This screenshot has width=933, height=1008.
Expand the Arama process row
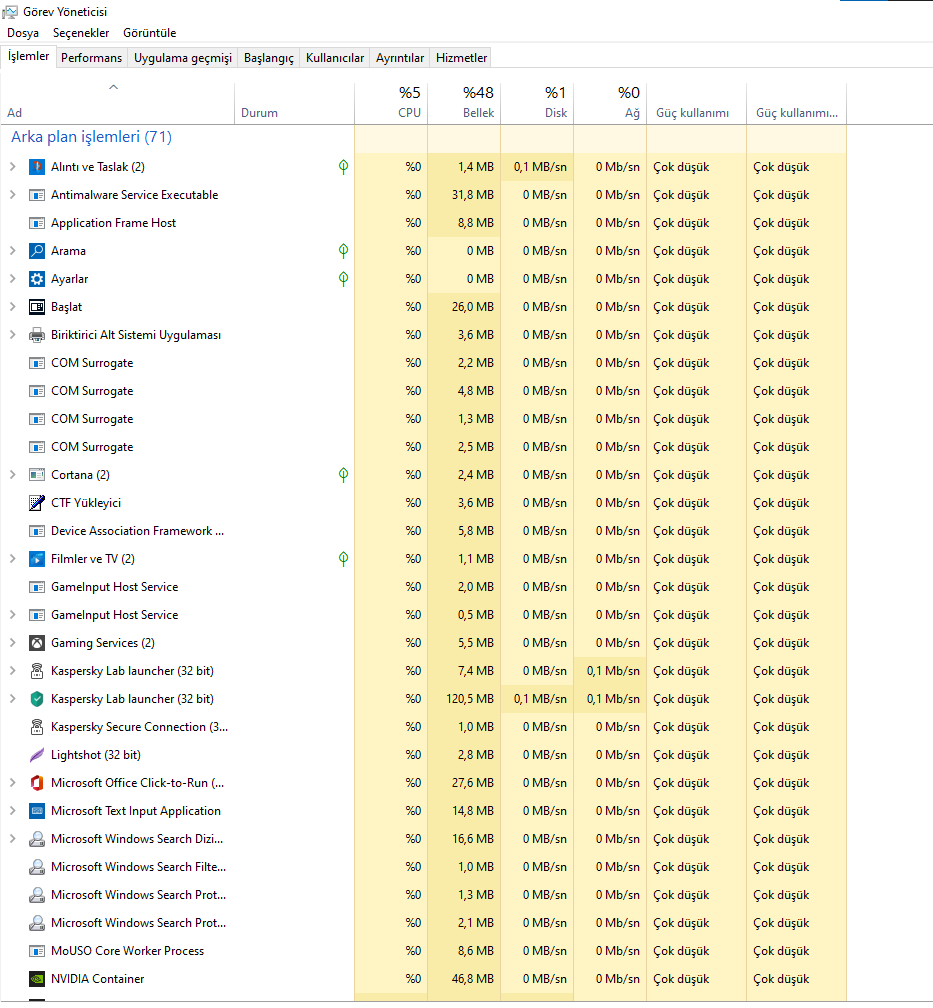tap(12, 251)
